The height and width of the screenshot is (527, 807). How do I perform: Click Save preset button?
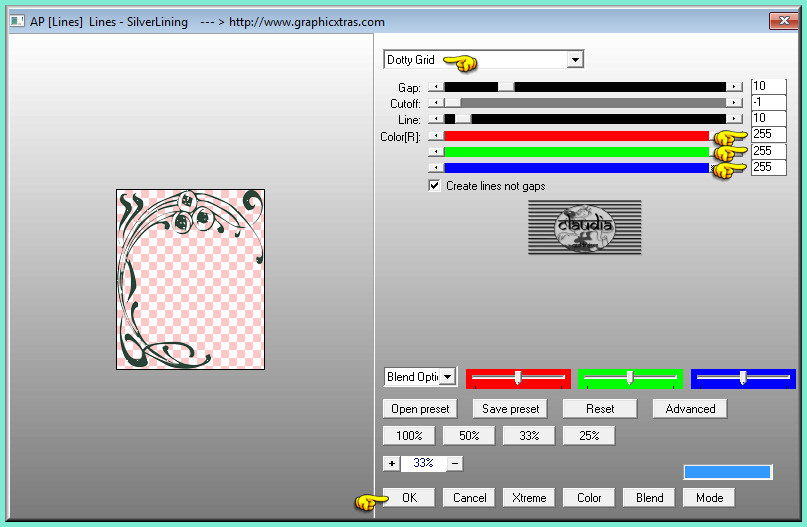pos(510,409)
